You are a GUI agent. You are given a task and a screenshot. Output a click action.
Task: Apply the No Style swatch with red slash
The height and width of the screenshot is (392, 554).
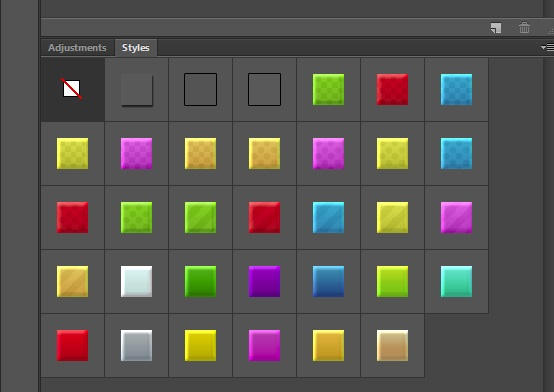pos(72,89)
